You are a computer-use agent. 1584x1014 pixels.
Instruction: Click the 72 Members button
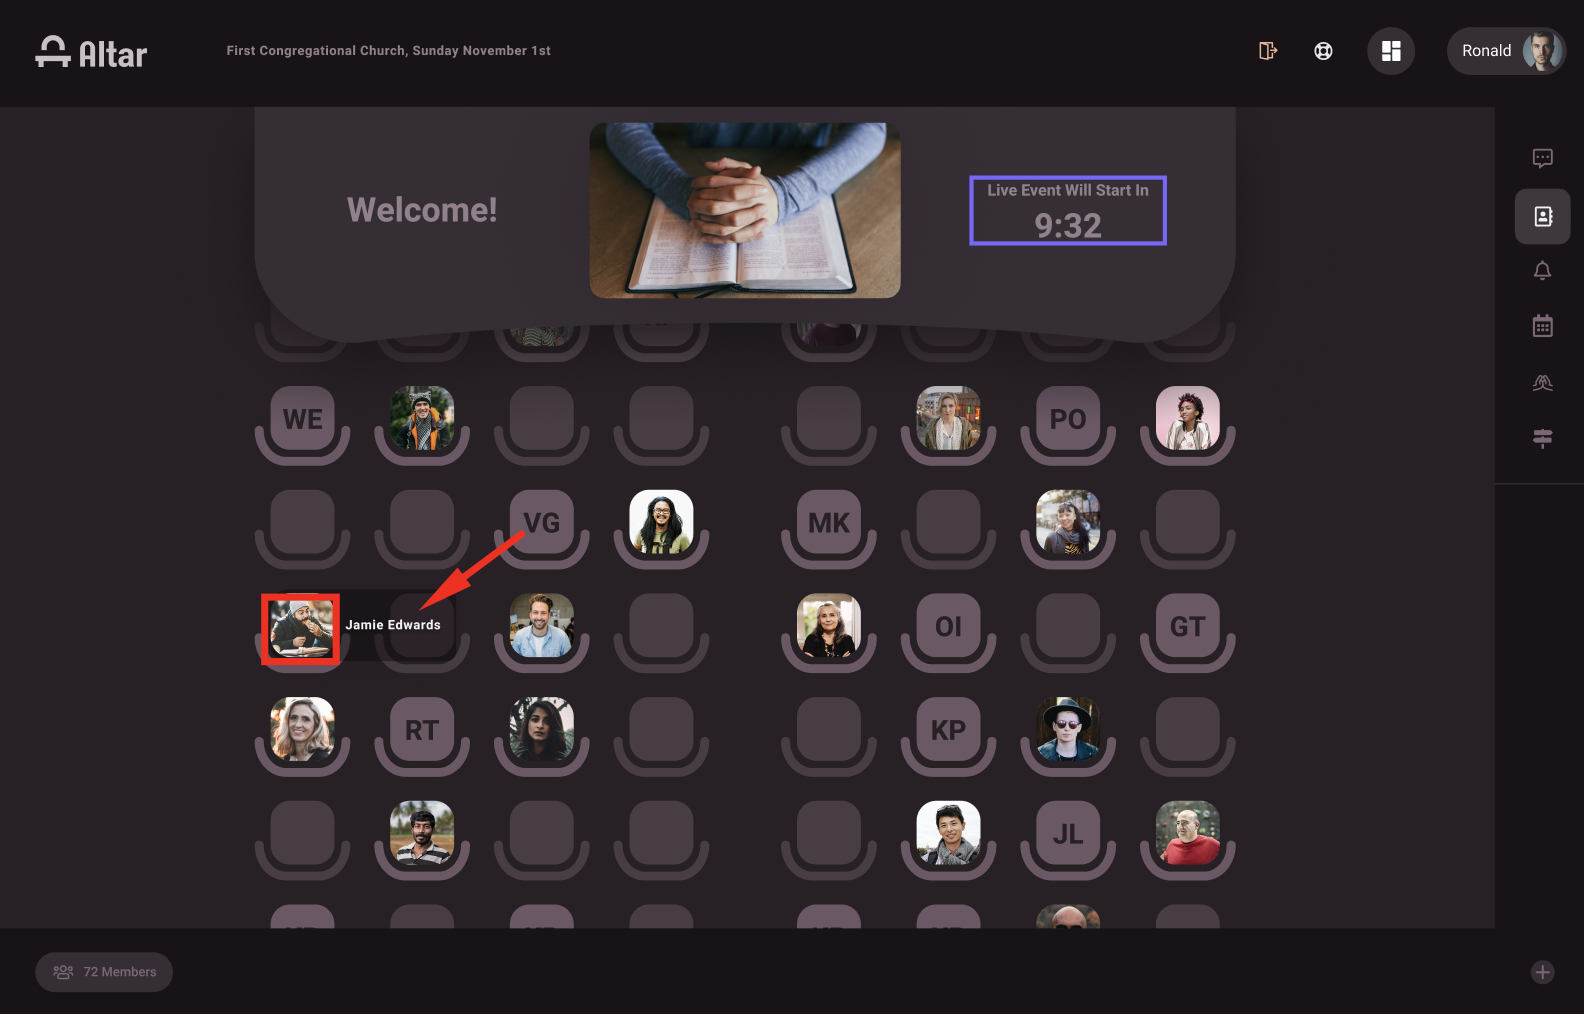pos(104,972)
